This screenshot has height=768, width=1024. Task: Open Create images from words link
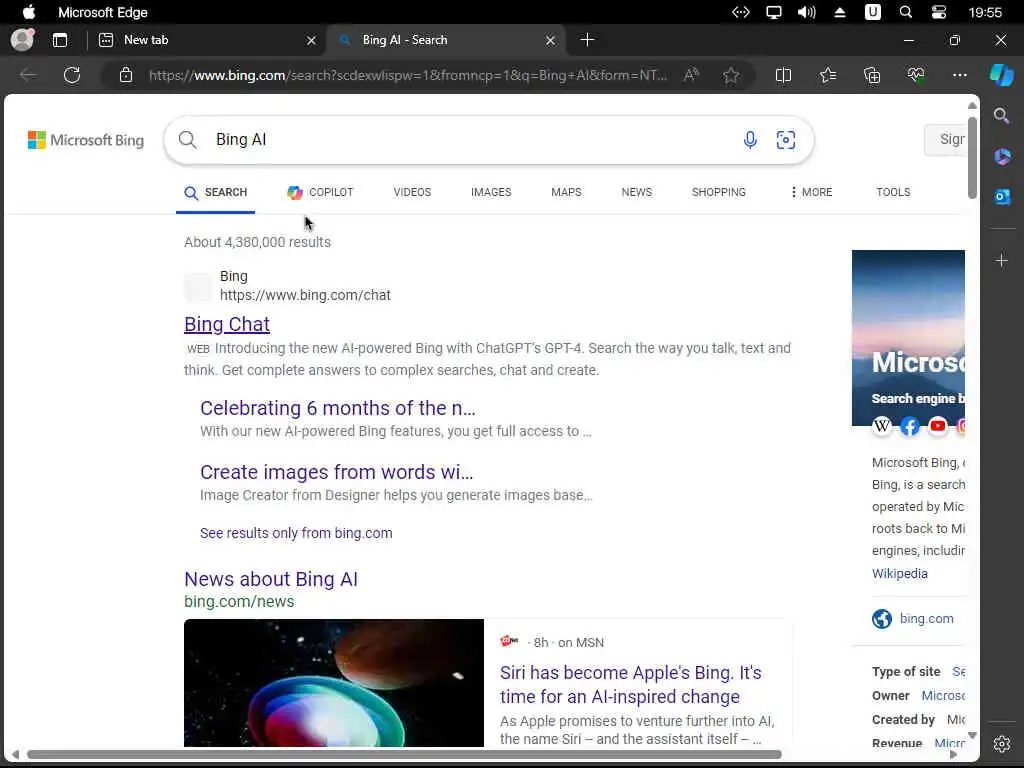(336, 472)
